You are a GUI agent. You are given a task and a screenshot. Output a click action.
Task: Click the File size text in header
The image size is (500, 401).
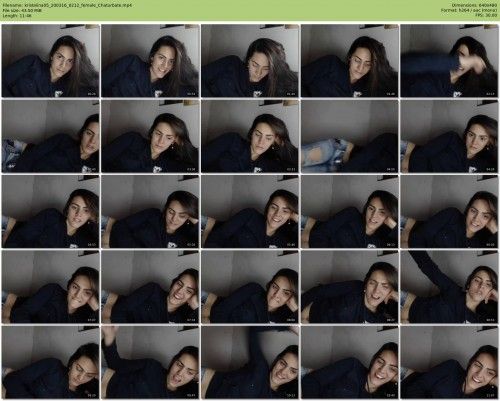point(22,10)
